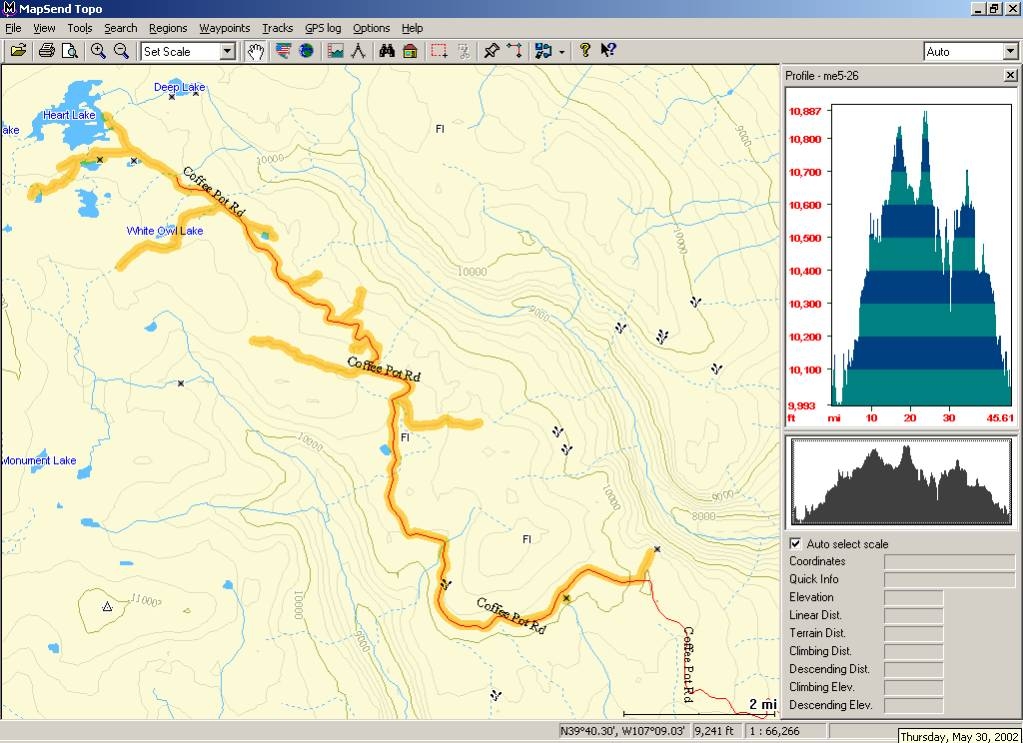Click the 10,887 peak elevation label

(x=805, y=112)
